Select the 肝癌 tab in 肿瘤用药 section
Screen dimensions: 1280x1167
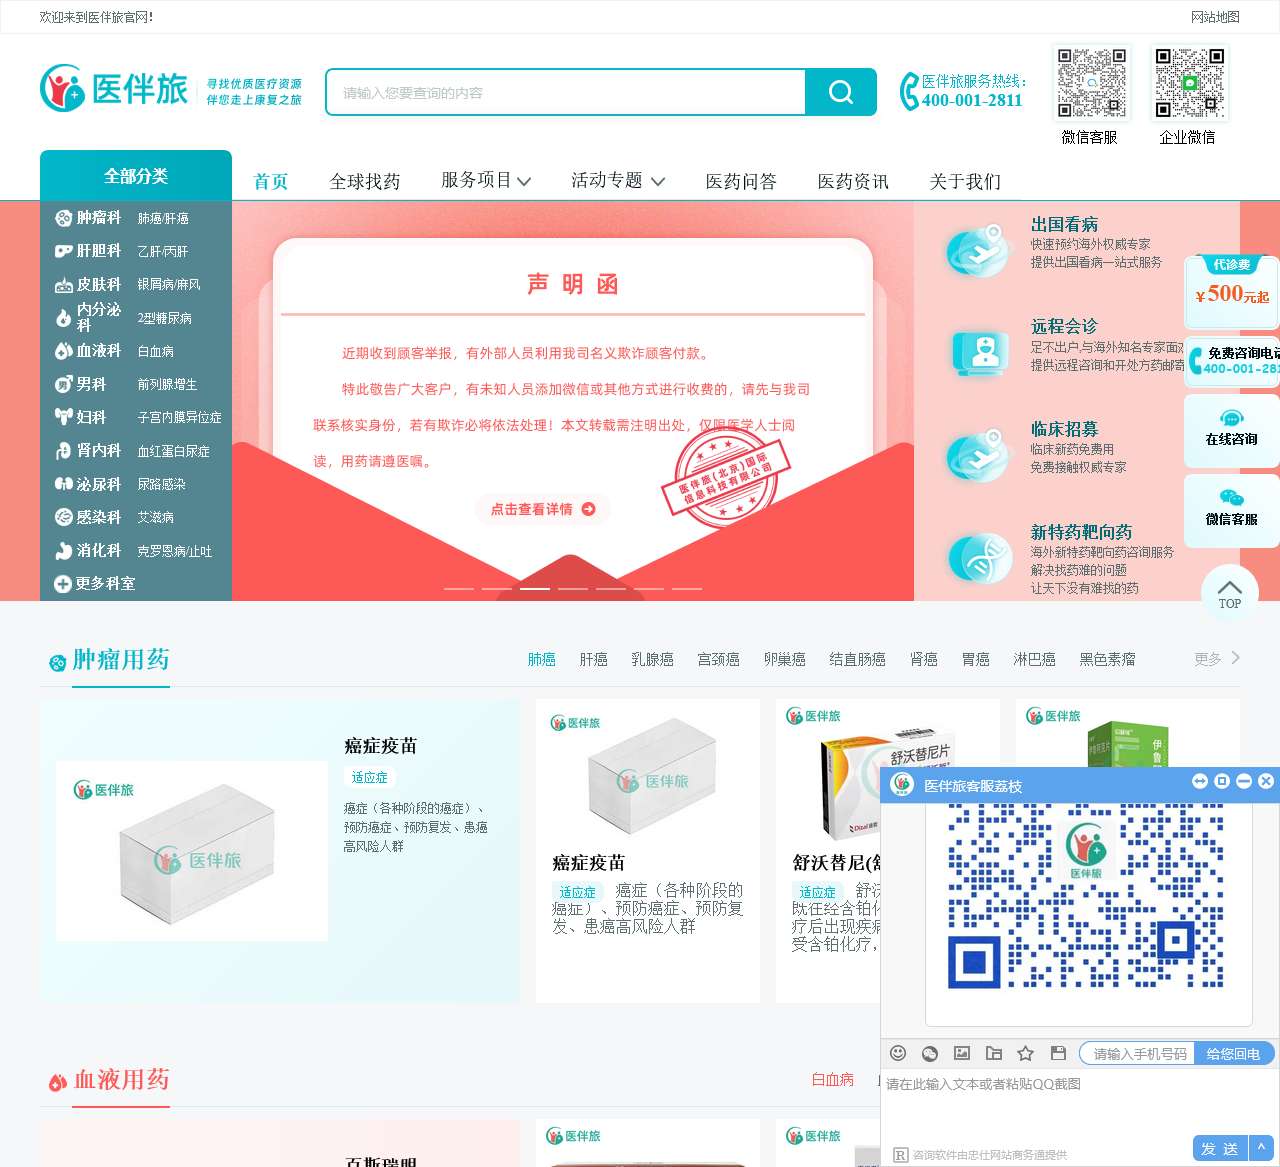(x=593, y=659)
